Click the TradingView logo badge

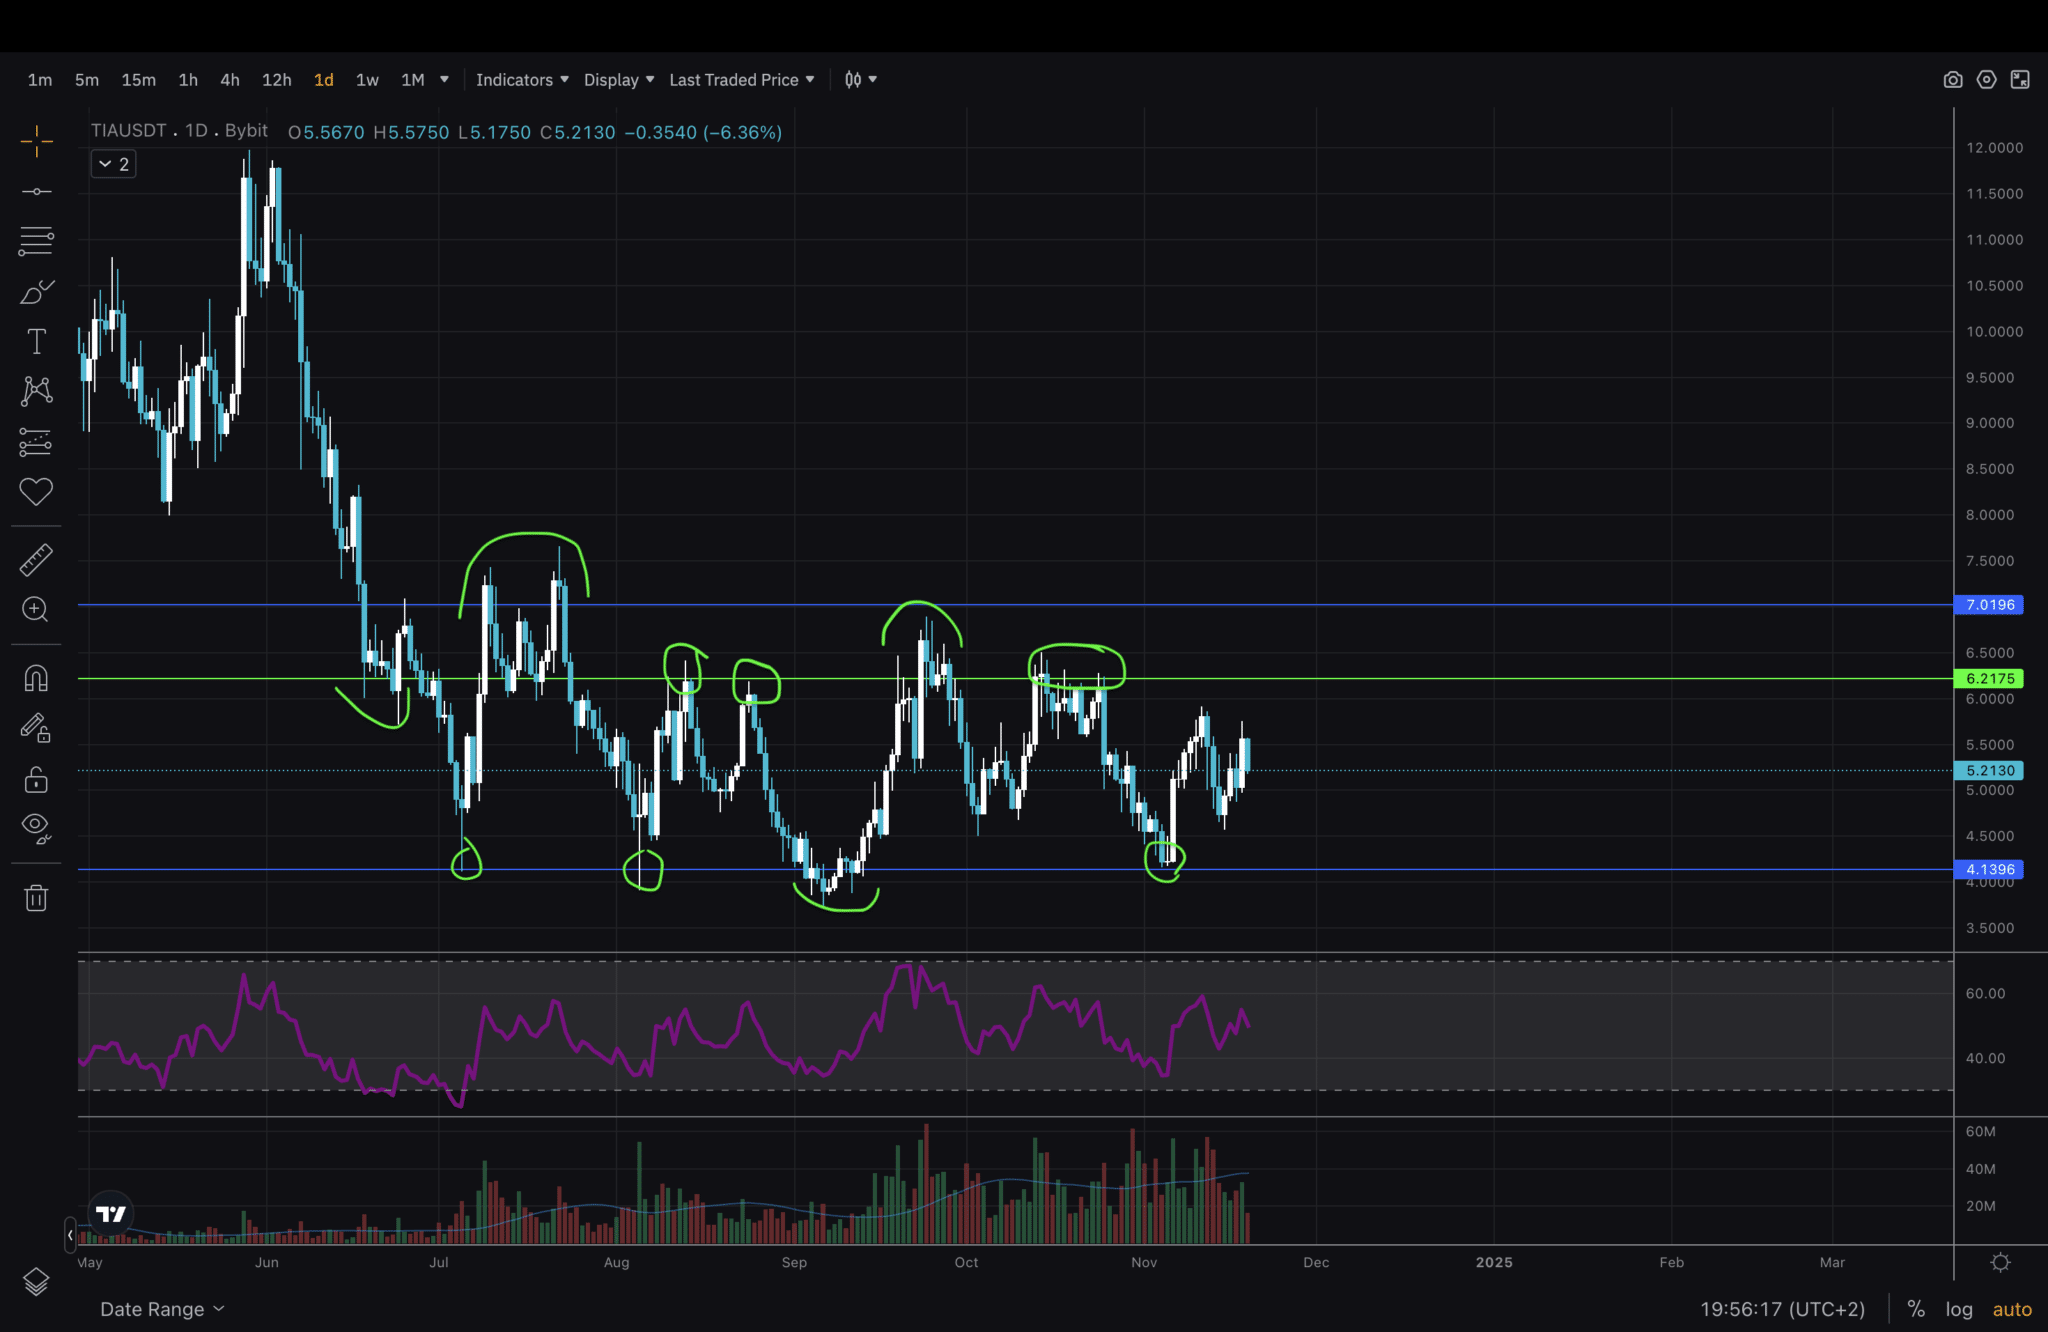tap(111, 1213)
